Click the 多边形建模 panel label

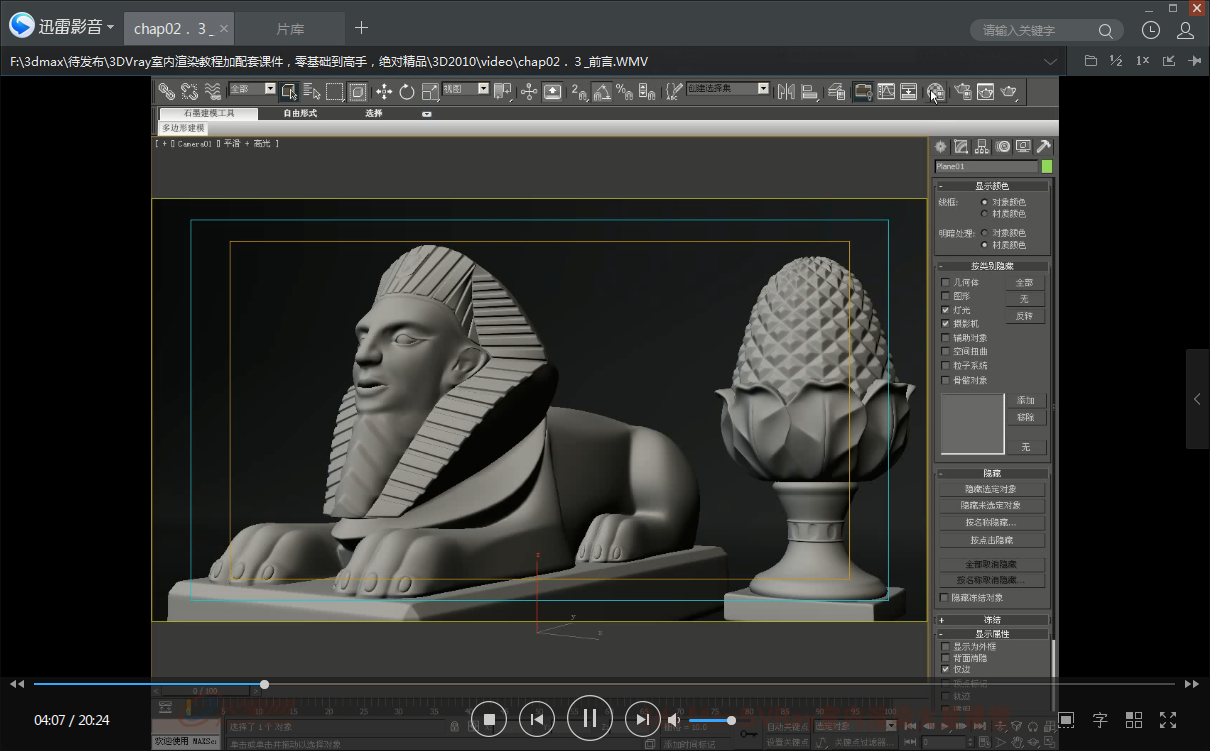183,128
